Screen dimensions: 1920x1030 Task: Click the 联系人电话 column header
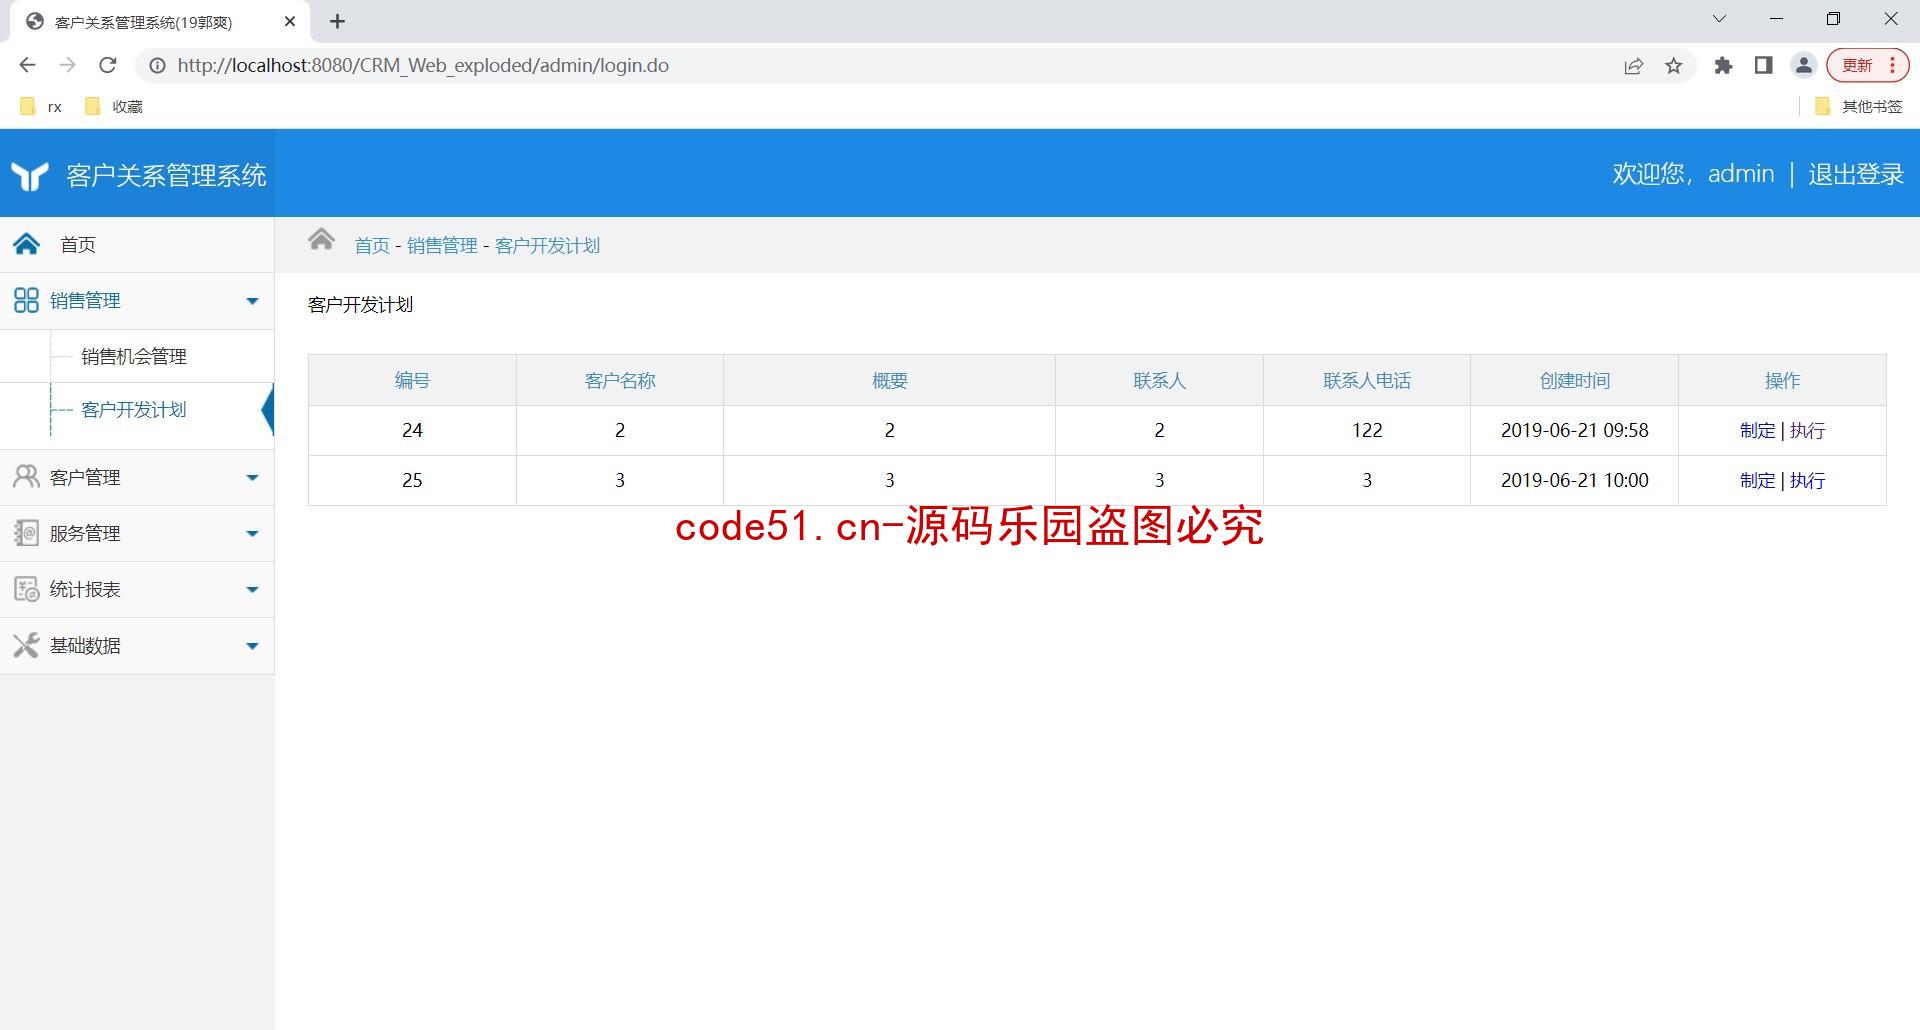pos(1367,380)
